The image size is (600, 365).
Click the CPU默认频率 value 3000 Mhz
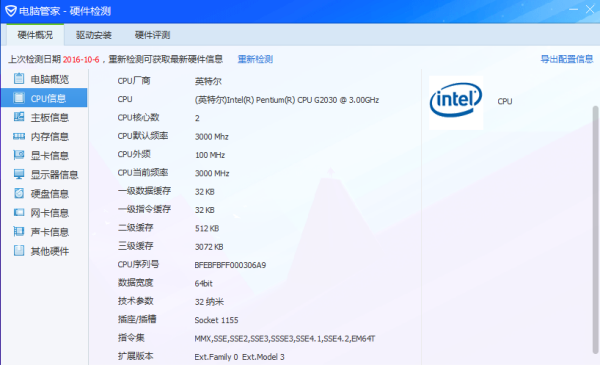tap(212, 137)
